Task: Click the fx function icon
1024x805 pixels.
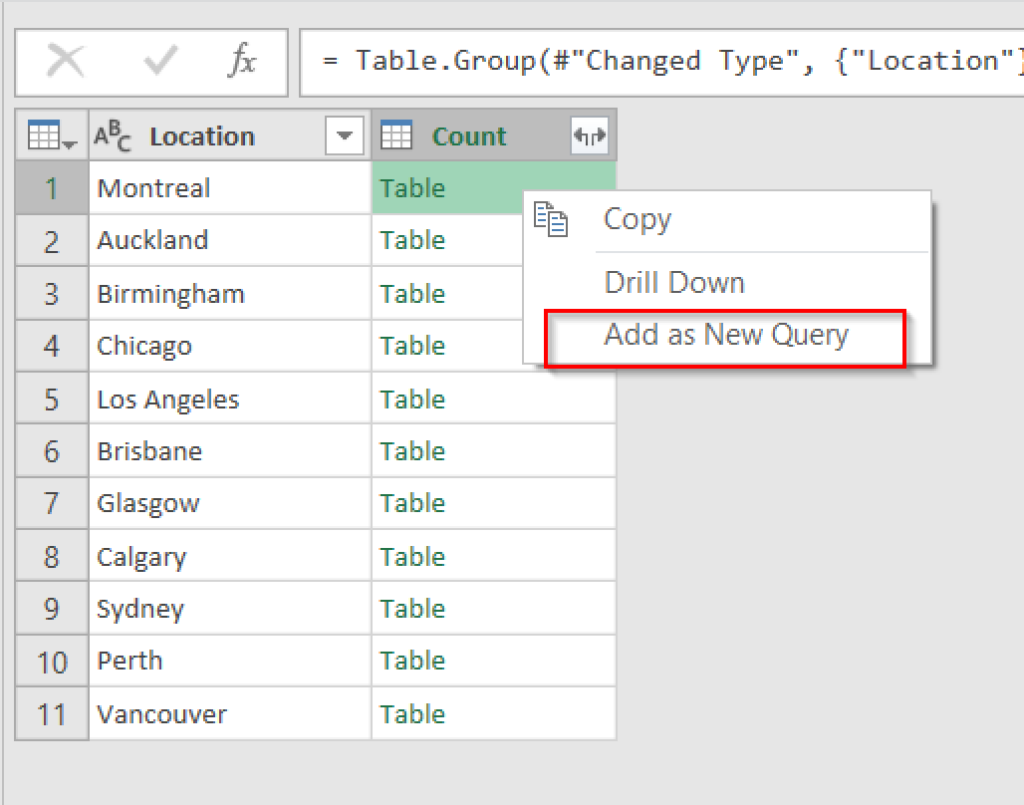Action: [x=241, y=62]
